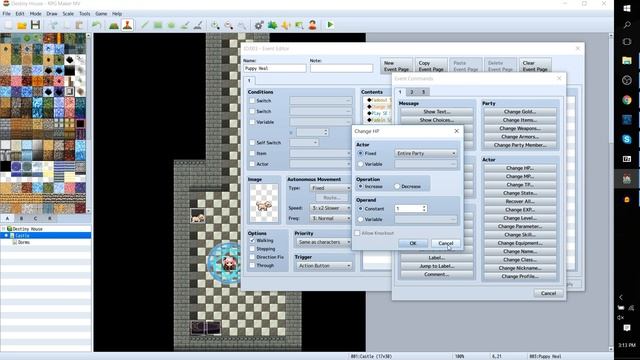This screenshot has width=640, height=360.
Task: Toggle Walking option checkbox
Action: [x=252, y=240]
